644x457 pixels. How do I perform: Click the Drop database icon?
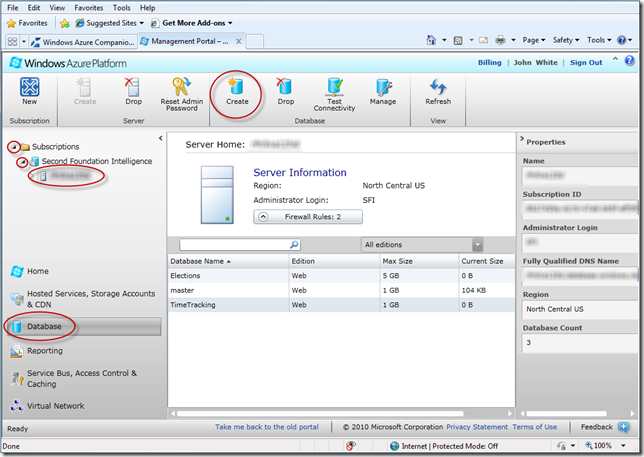[285, 87]
